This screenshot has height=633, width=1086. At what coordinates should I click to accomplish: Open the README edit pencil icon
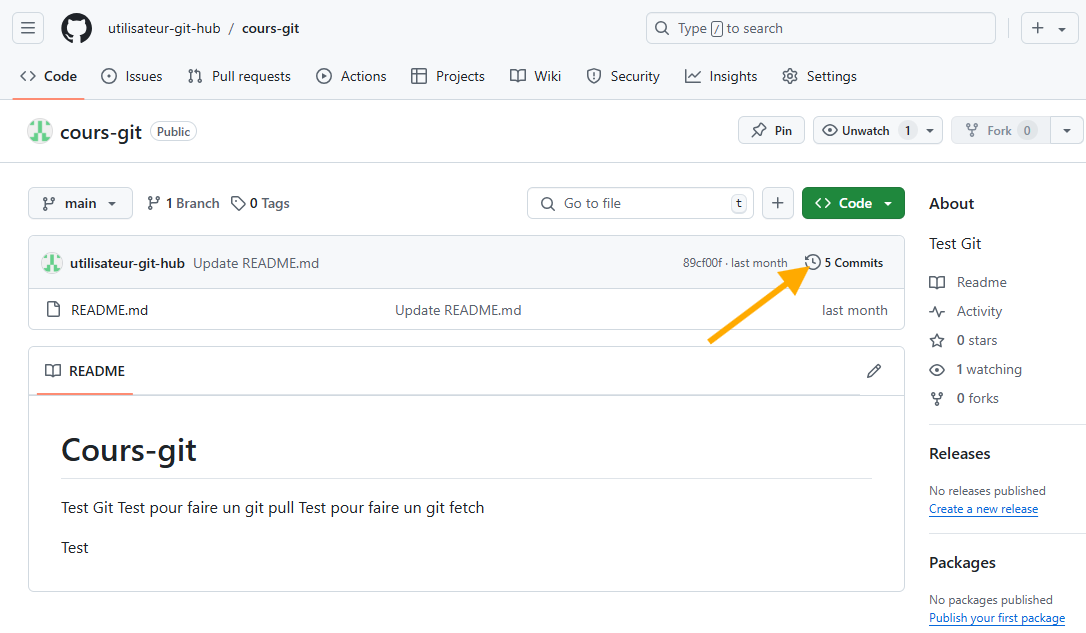coord(874,371)
